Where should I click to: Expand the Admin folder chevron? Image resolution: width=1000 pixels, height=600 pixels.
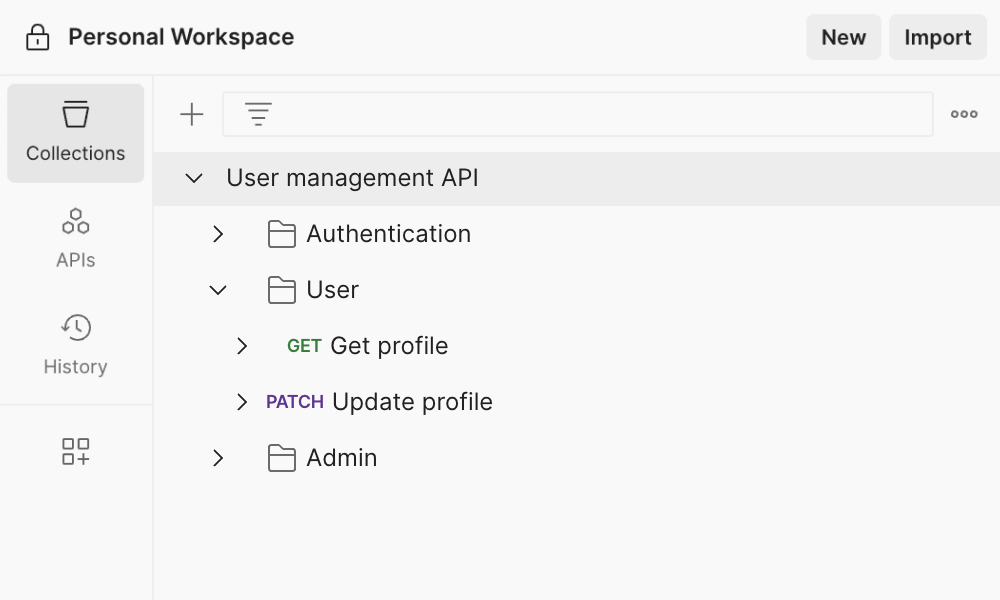point(218,458)
